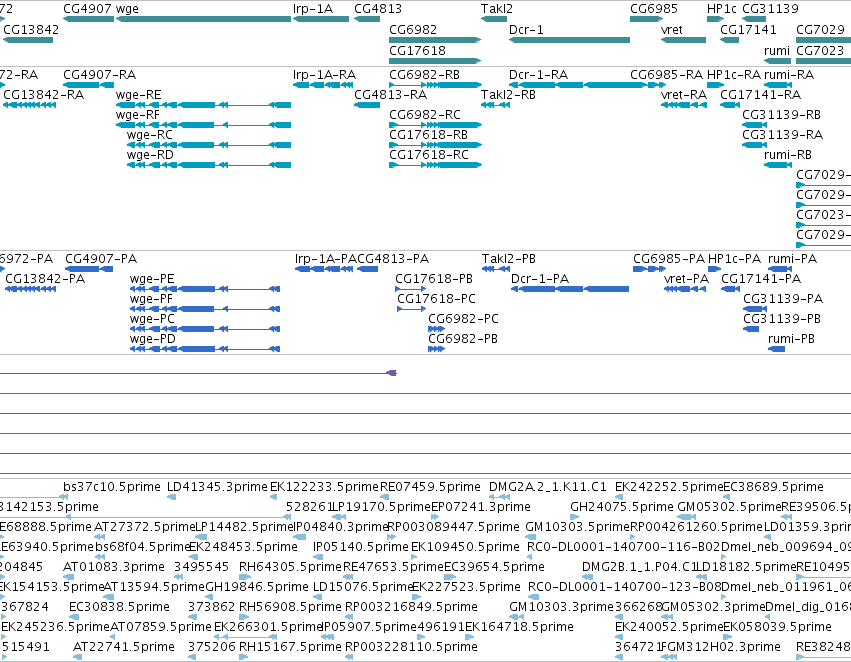Click the 'TakI2-RB' transcript label
This screenshot has width=851, height=662.
click(x=508, y=95)
